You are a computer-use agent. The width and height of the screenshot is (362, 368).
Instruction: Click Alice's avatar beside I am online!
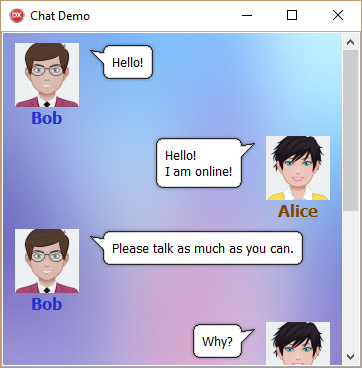(x=298, y=168)
